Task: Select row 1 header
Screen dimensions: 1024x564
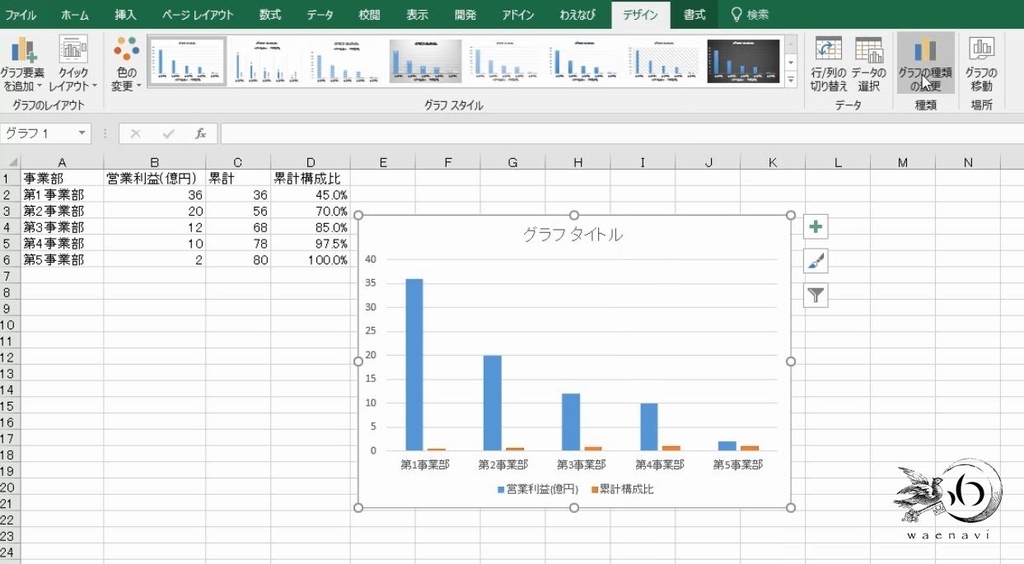Action: [9, 178]
